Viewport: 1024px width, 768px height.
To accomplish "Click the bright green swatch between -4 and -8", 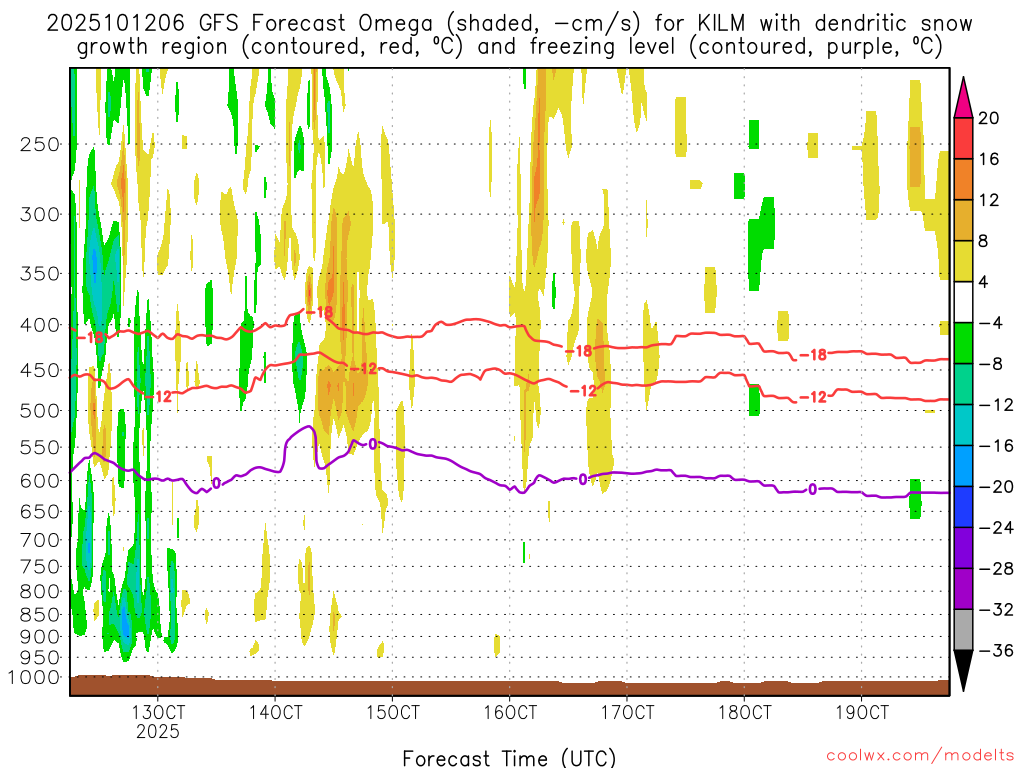I will [963, 343].
